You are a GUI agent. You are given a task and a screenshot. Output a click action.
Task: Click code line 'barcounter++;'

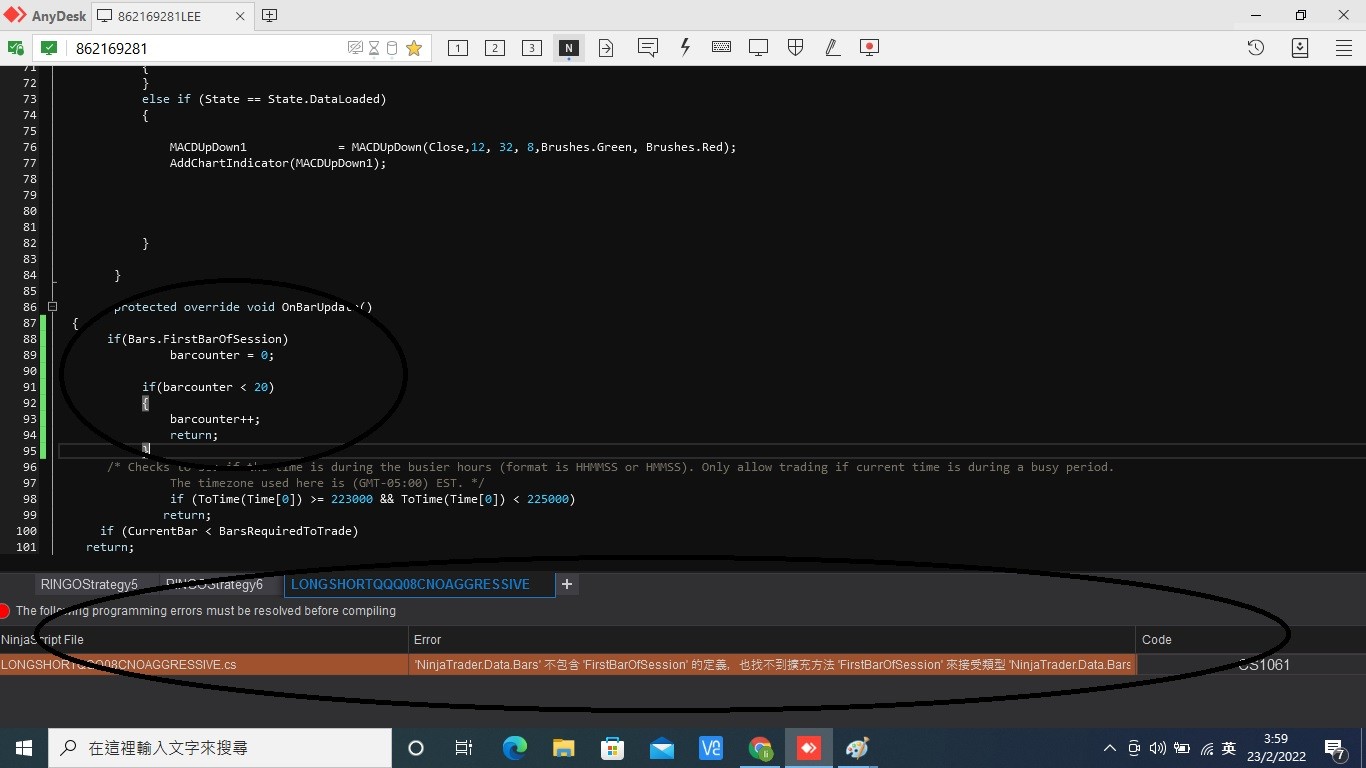click(215, 419)
